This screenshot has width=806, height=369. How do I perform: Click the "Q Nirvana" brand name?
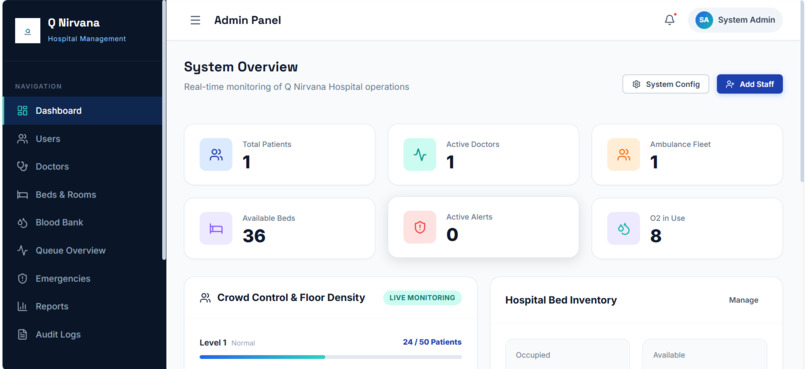point(74,23)
